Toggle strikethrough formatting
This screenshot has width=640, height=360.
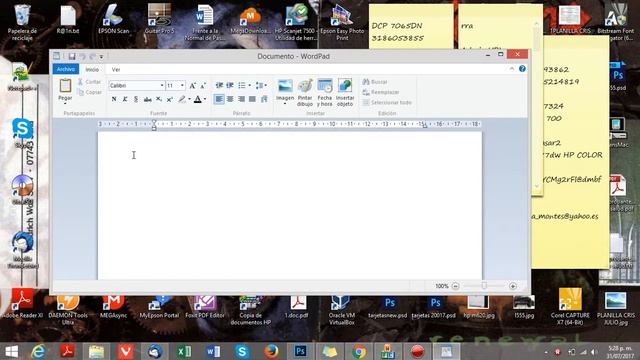click(x=147, y=99)
